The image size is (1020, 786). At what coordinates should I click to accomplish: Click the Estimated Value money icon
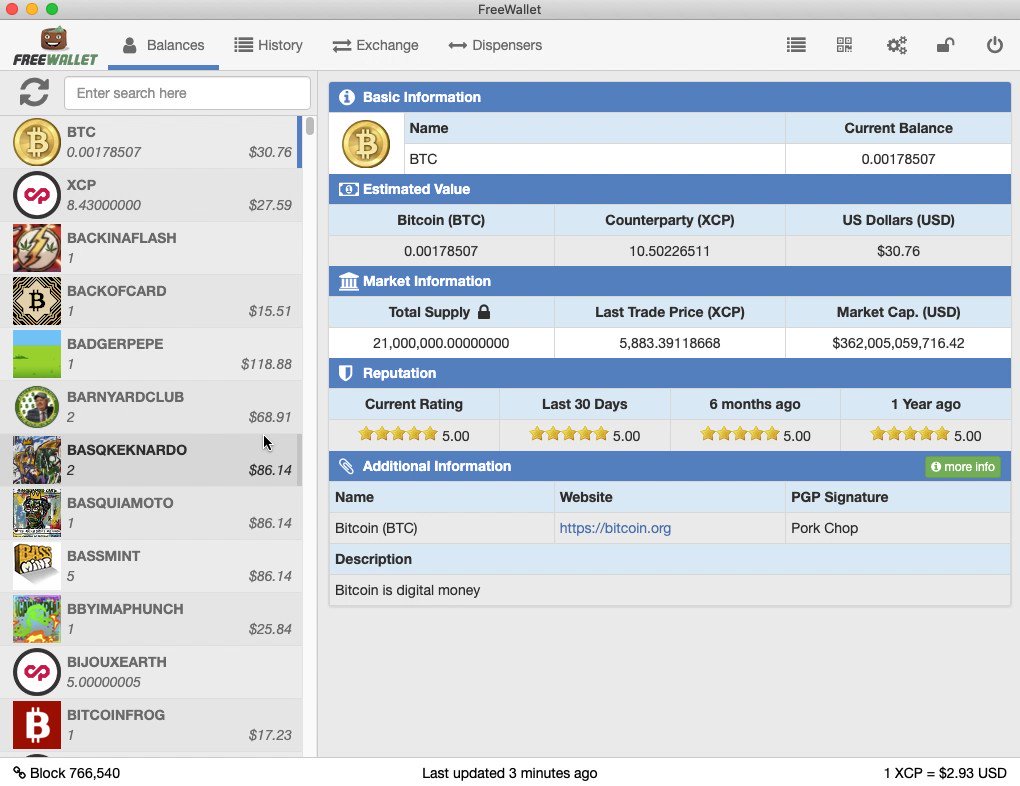(x=349, y=189)
